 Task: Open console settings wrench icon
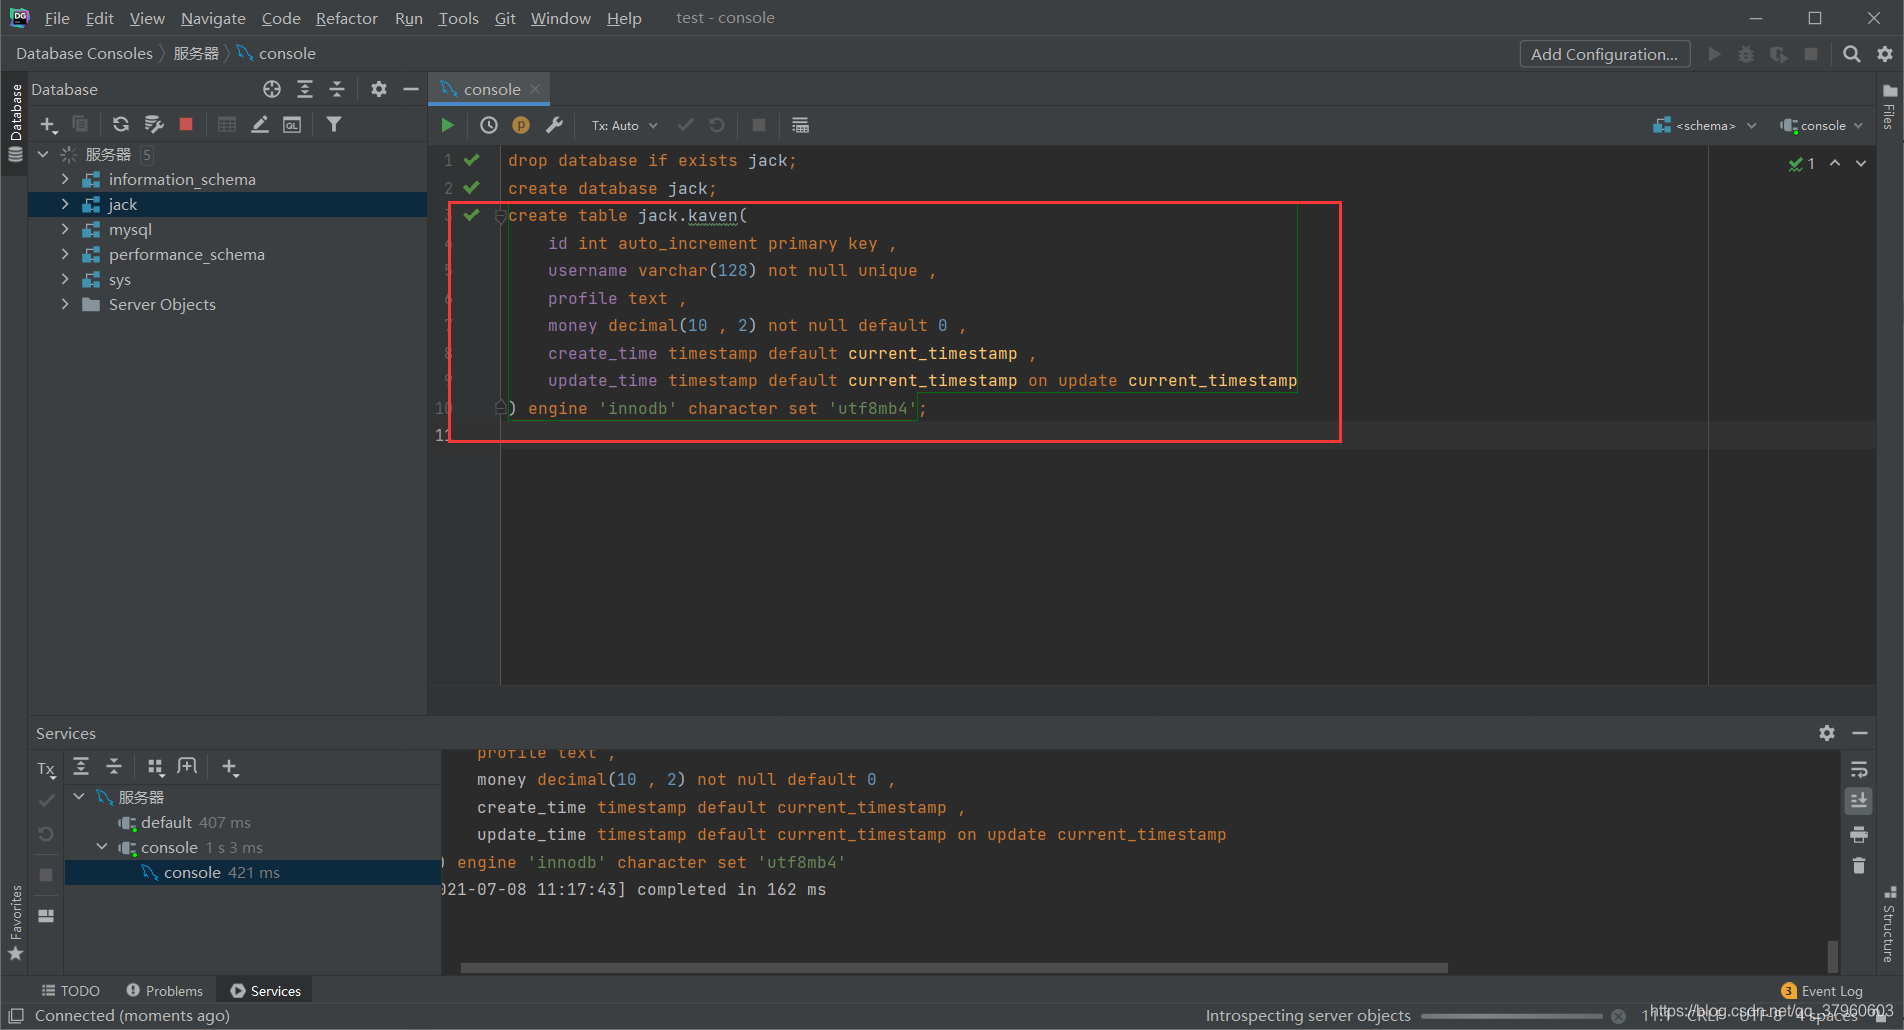(x=554, y=125)
